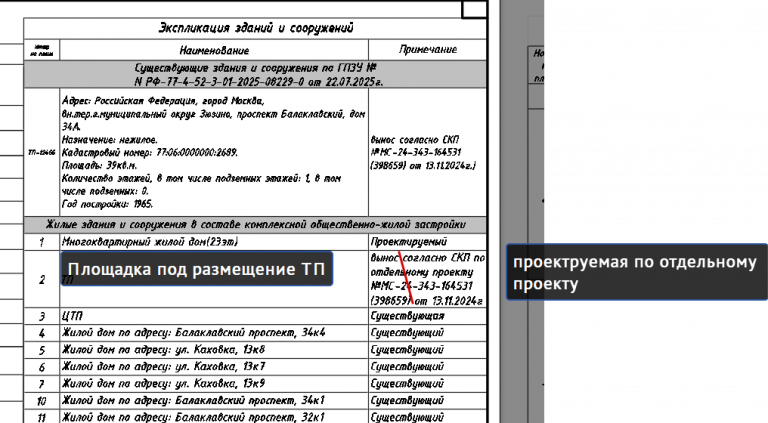
Task: Click 'Существующий' note in the 32к1 row
Action: point(407,417)
